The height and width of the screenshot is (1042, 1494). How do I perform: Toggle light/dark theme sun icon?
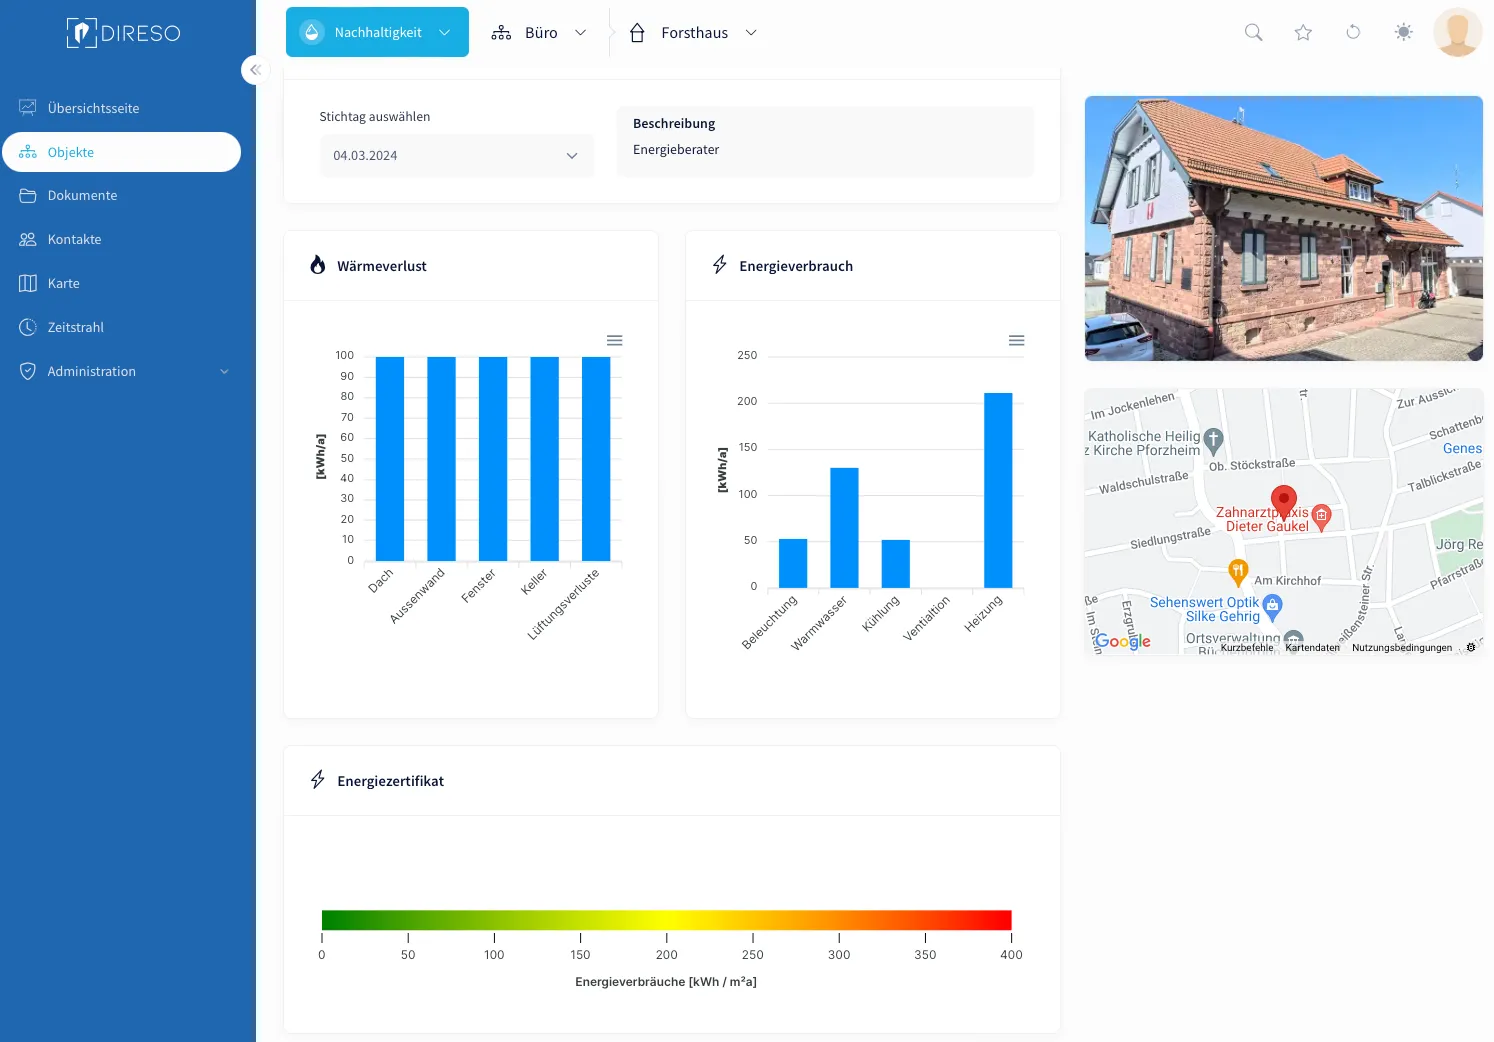(1404, 32)
